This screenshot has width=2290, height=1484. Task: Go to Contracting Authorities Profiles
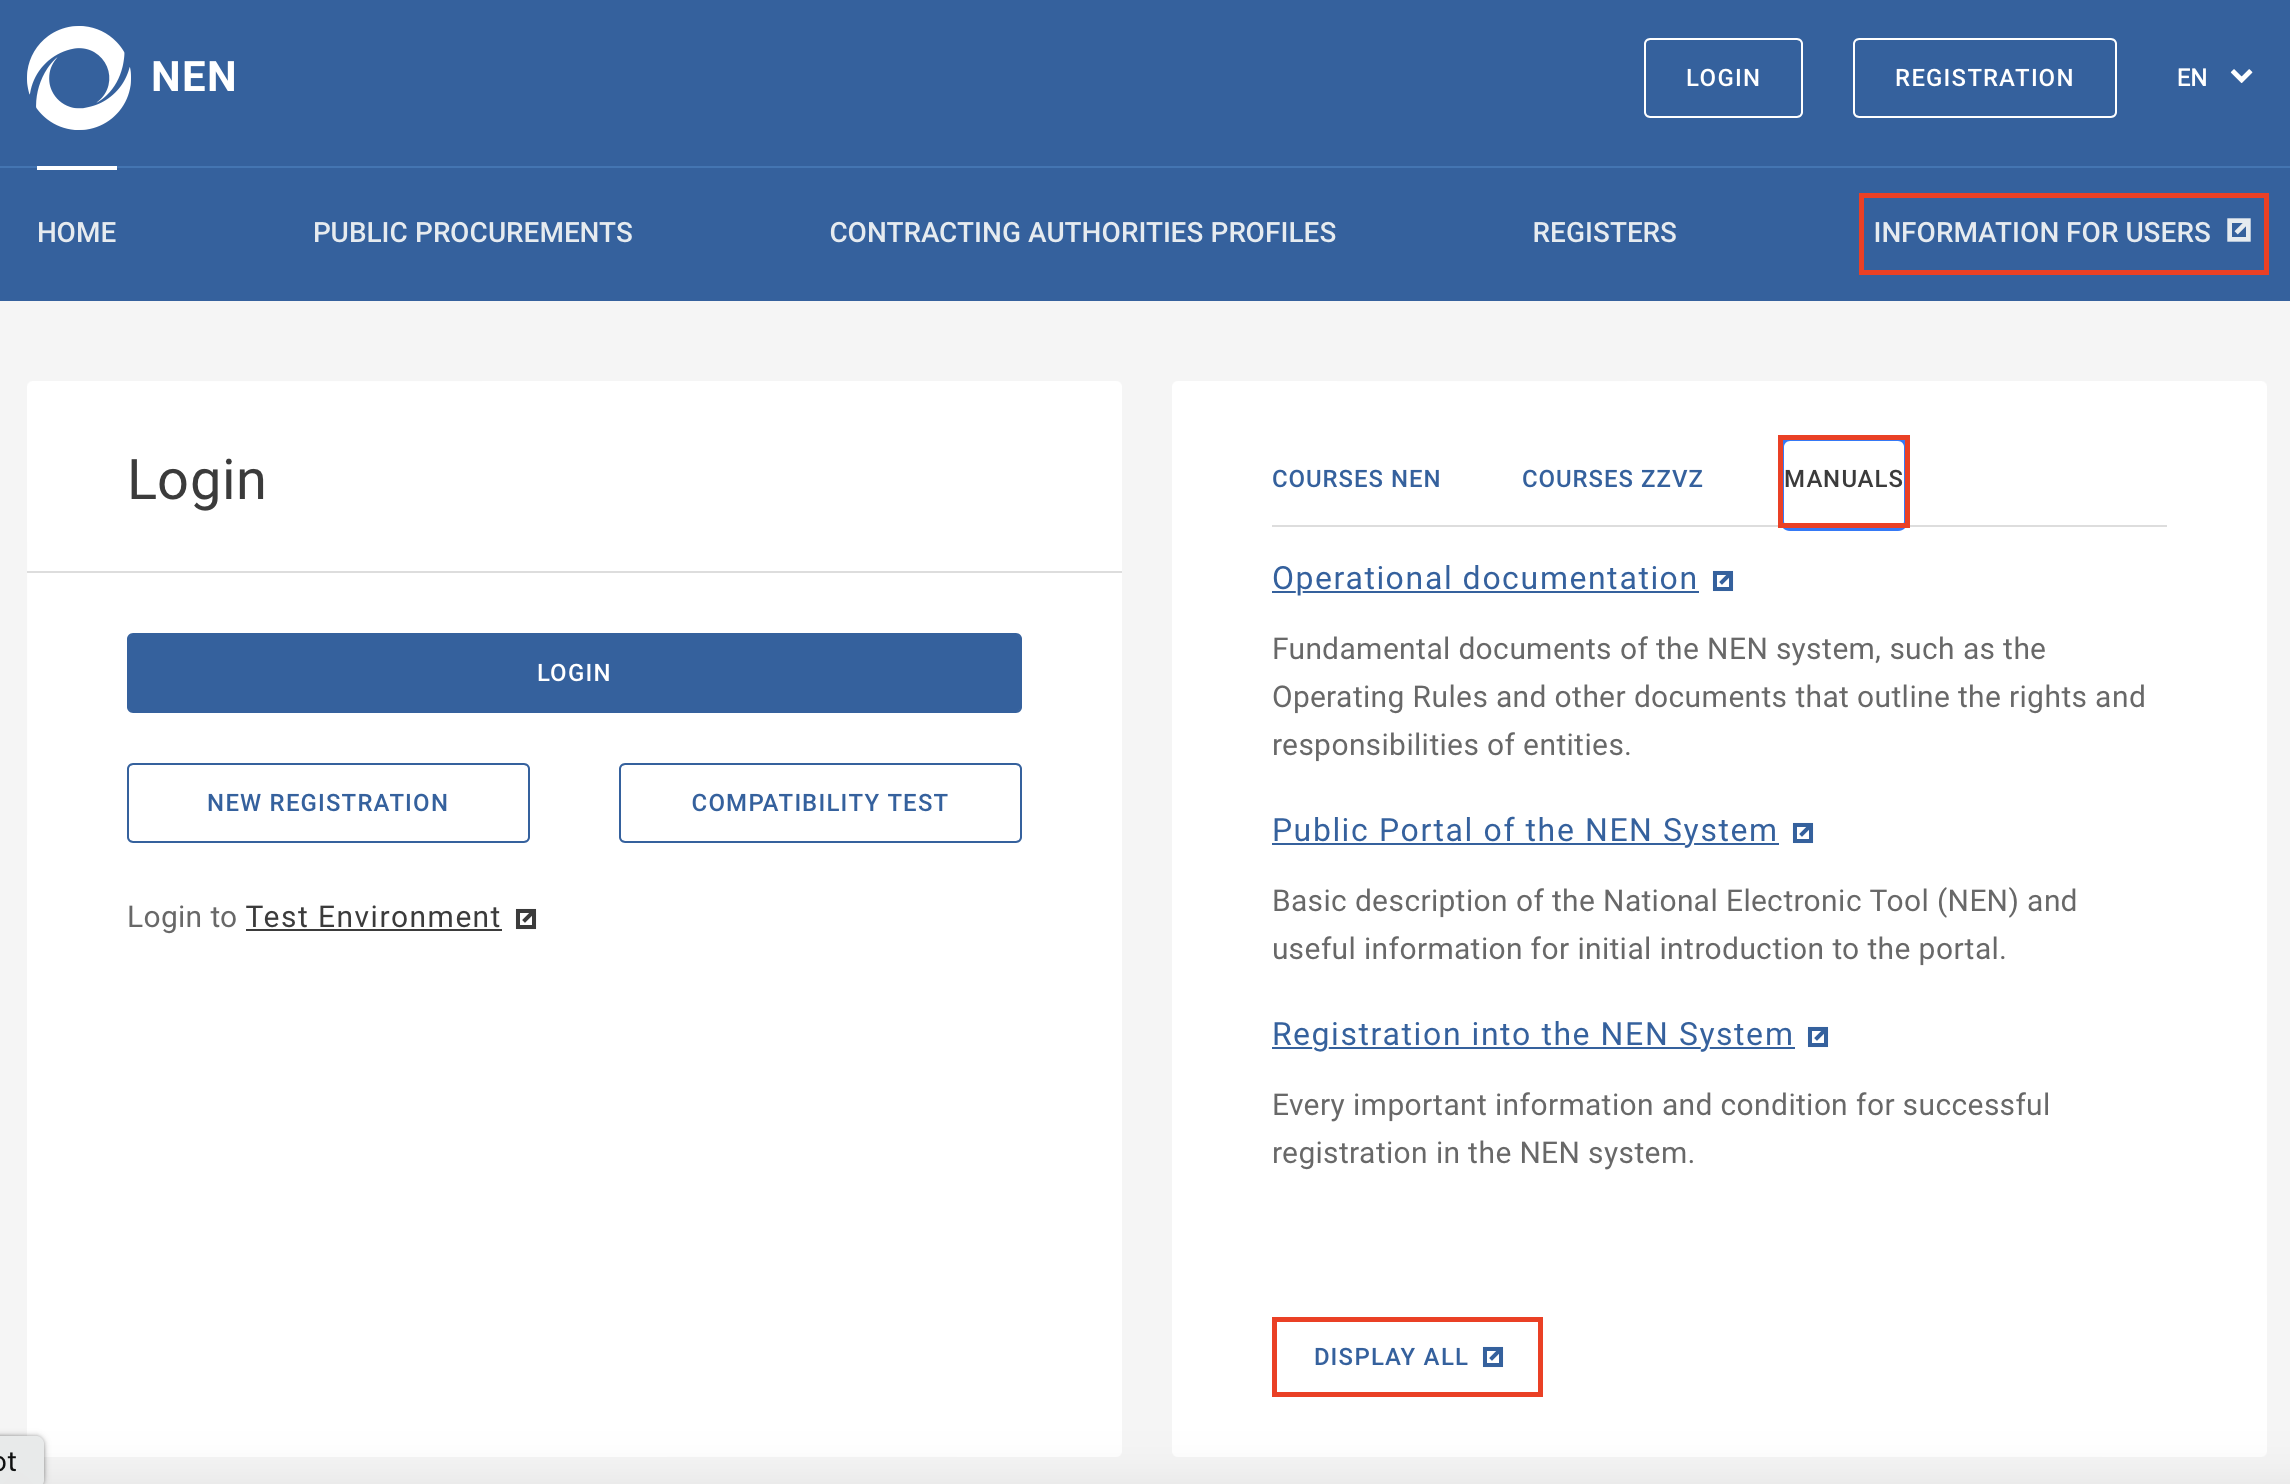[x=1082, y=232]
